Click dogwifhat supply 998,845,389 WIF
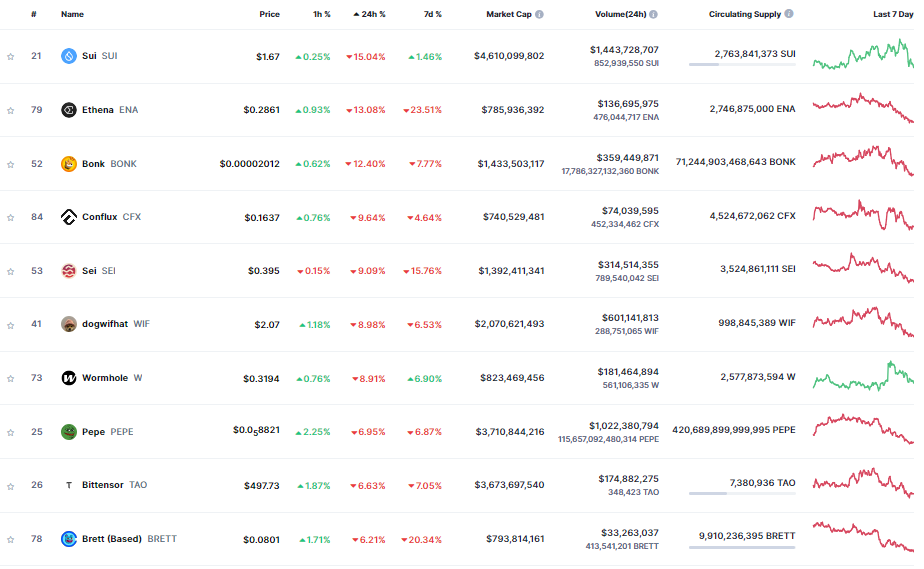The height and width of the screenshot is (569, 924). (x=757, y=323)
